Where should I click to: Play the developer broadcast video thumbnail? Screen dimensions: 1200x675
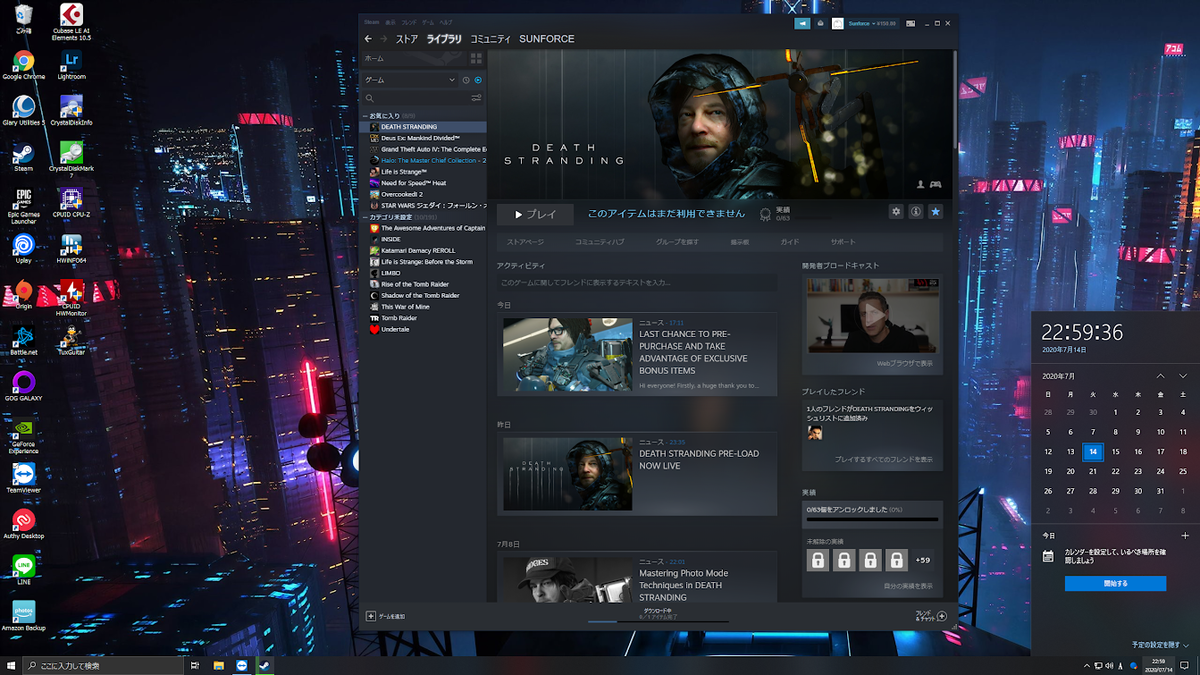coord(872,318)
